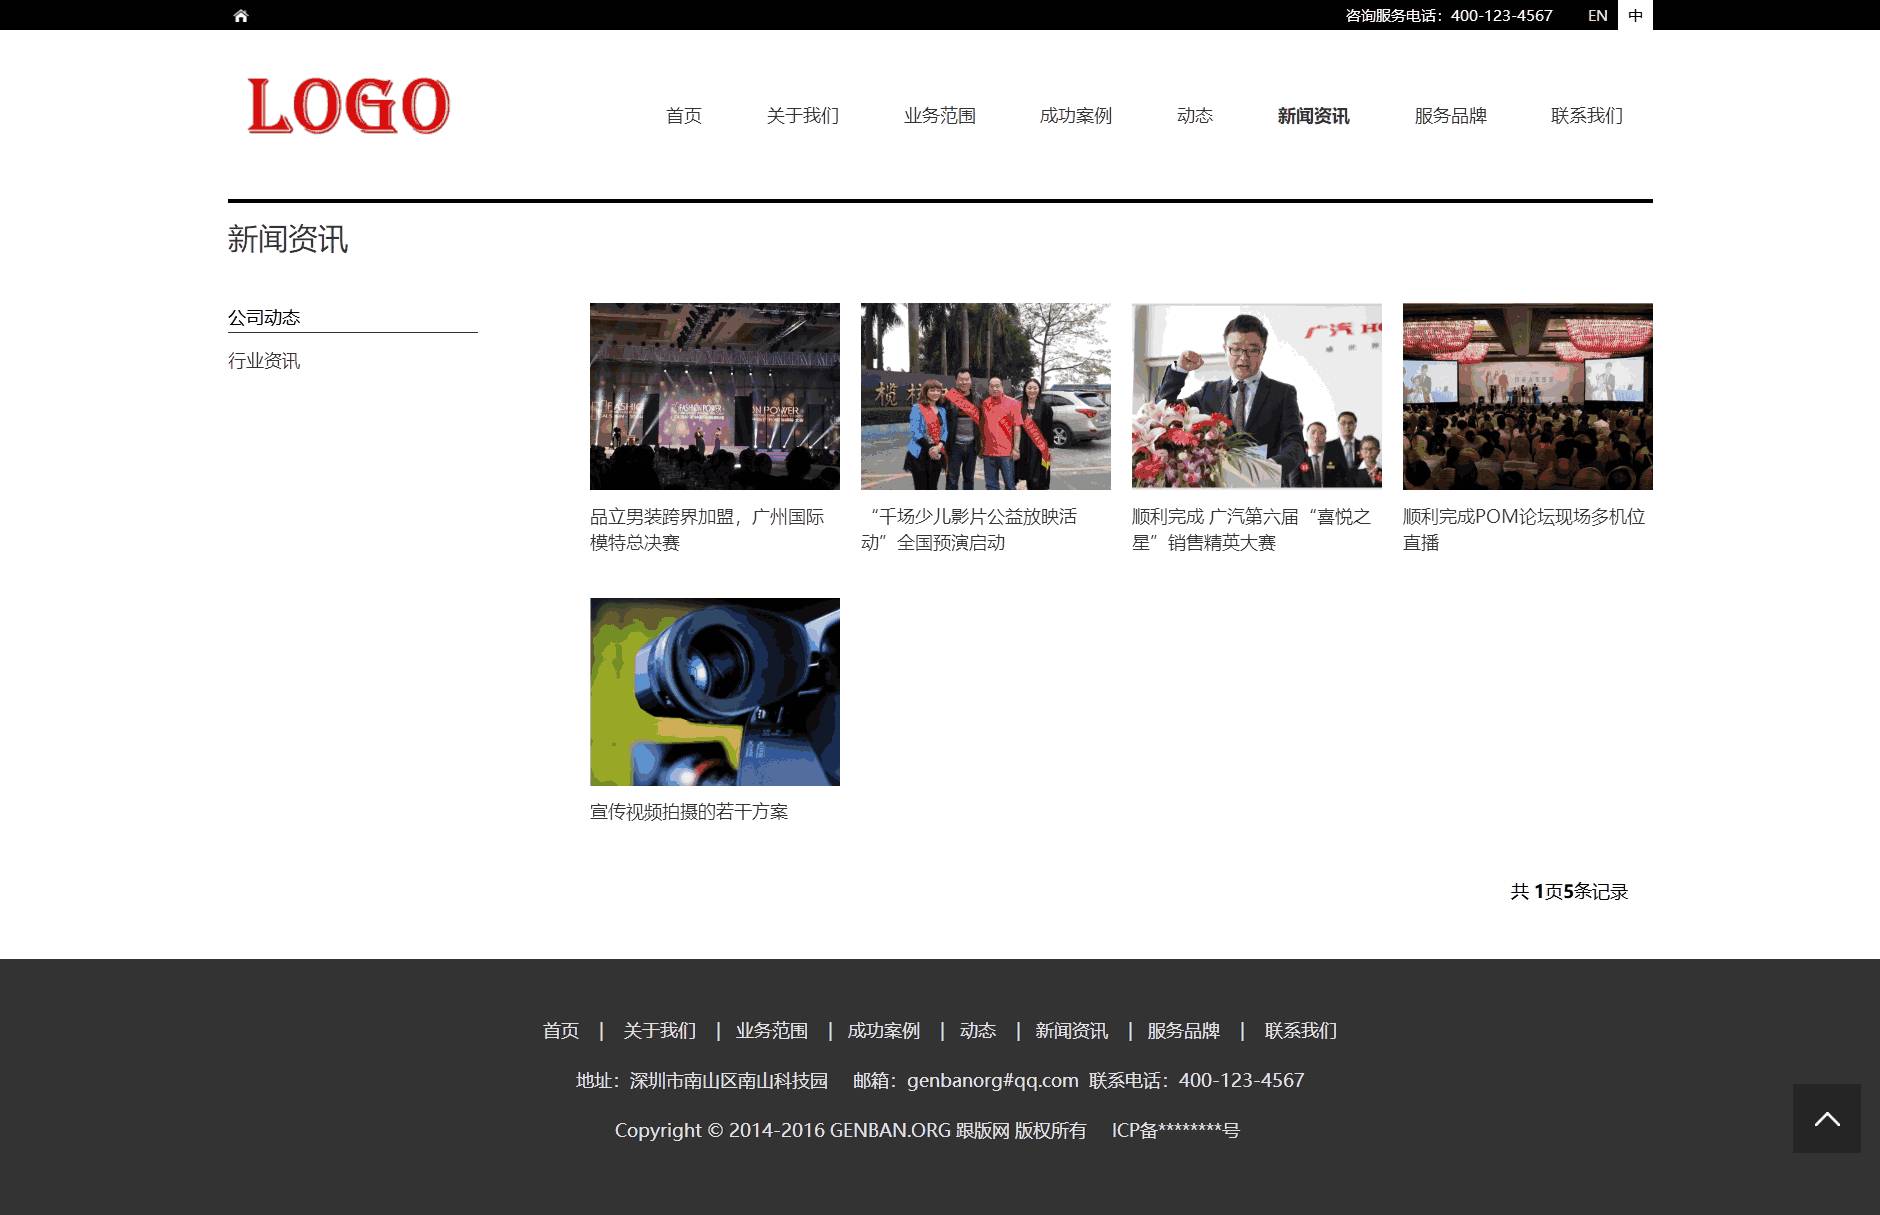Switch language to EN
Image resolution: width=1880 pixels, height=1215 pixels.
tap(1597, 15)
